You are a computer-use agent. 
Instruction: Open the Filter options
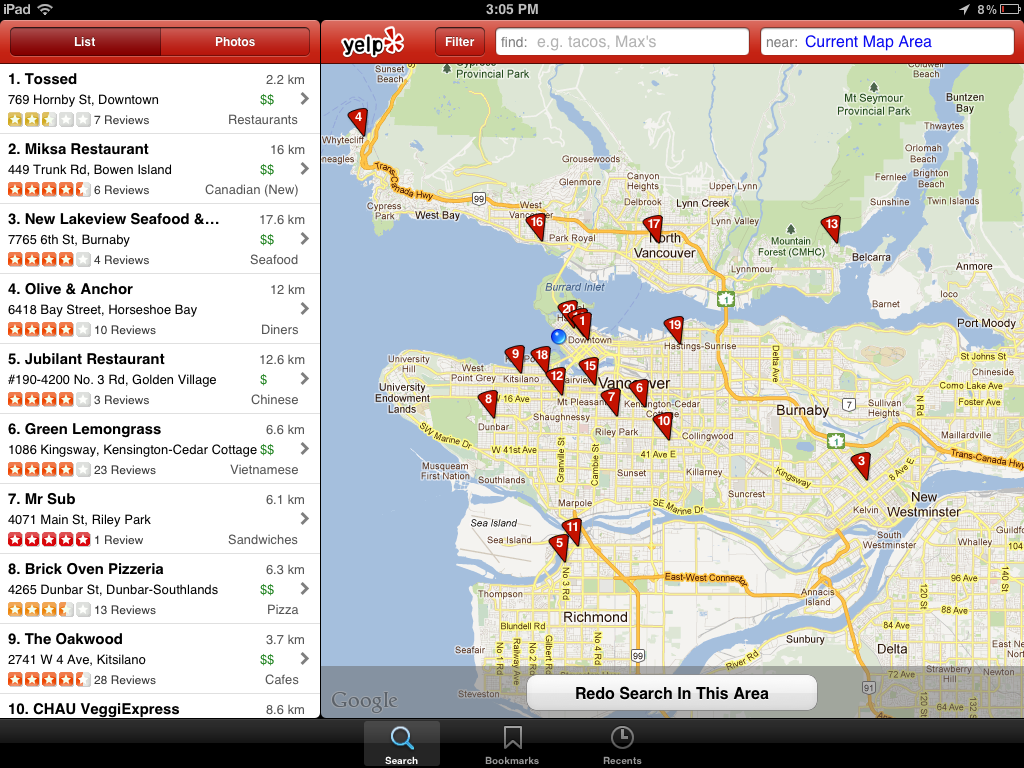pos(460,42)
